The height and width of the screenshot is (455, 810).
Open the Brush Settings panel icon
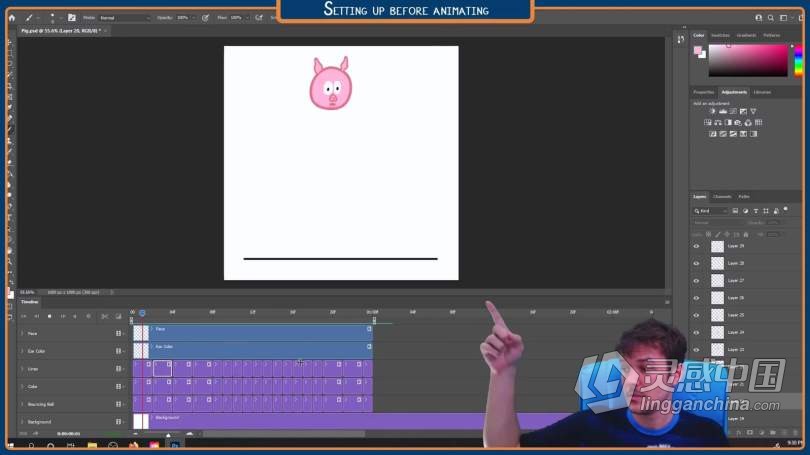coord(72,18)
